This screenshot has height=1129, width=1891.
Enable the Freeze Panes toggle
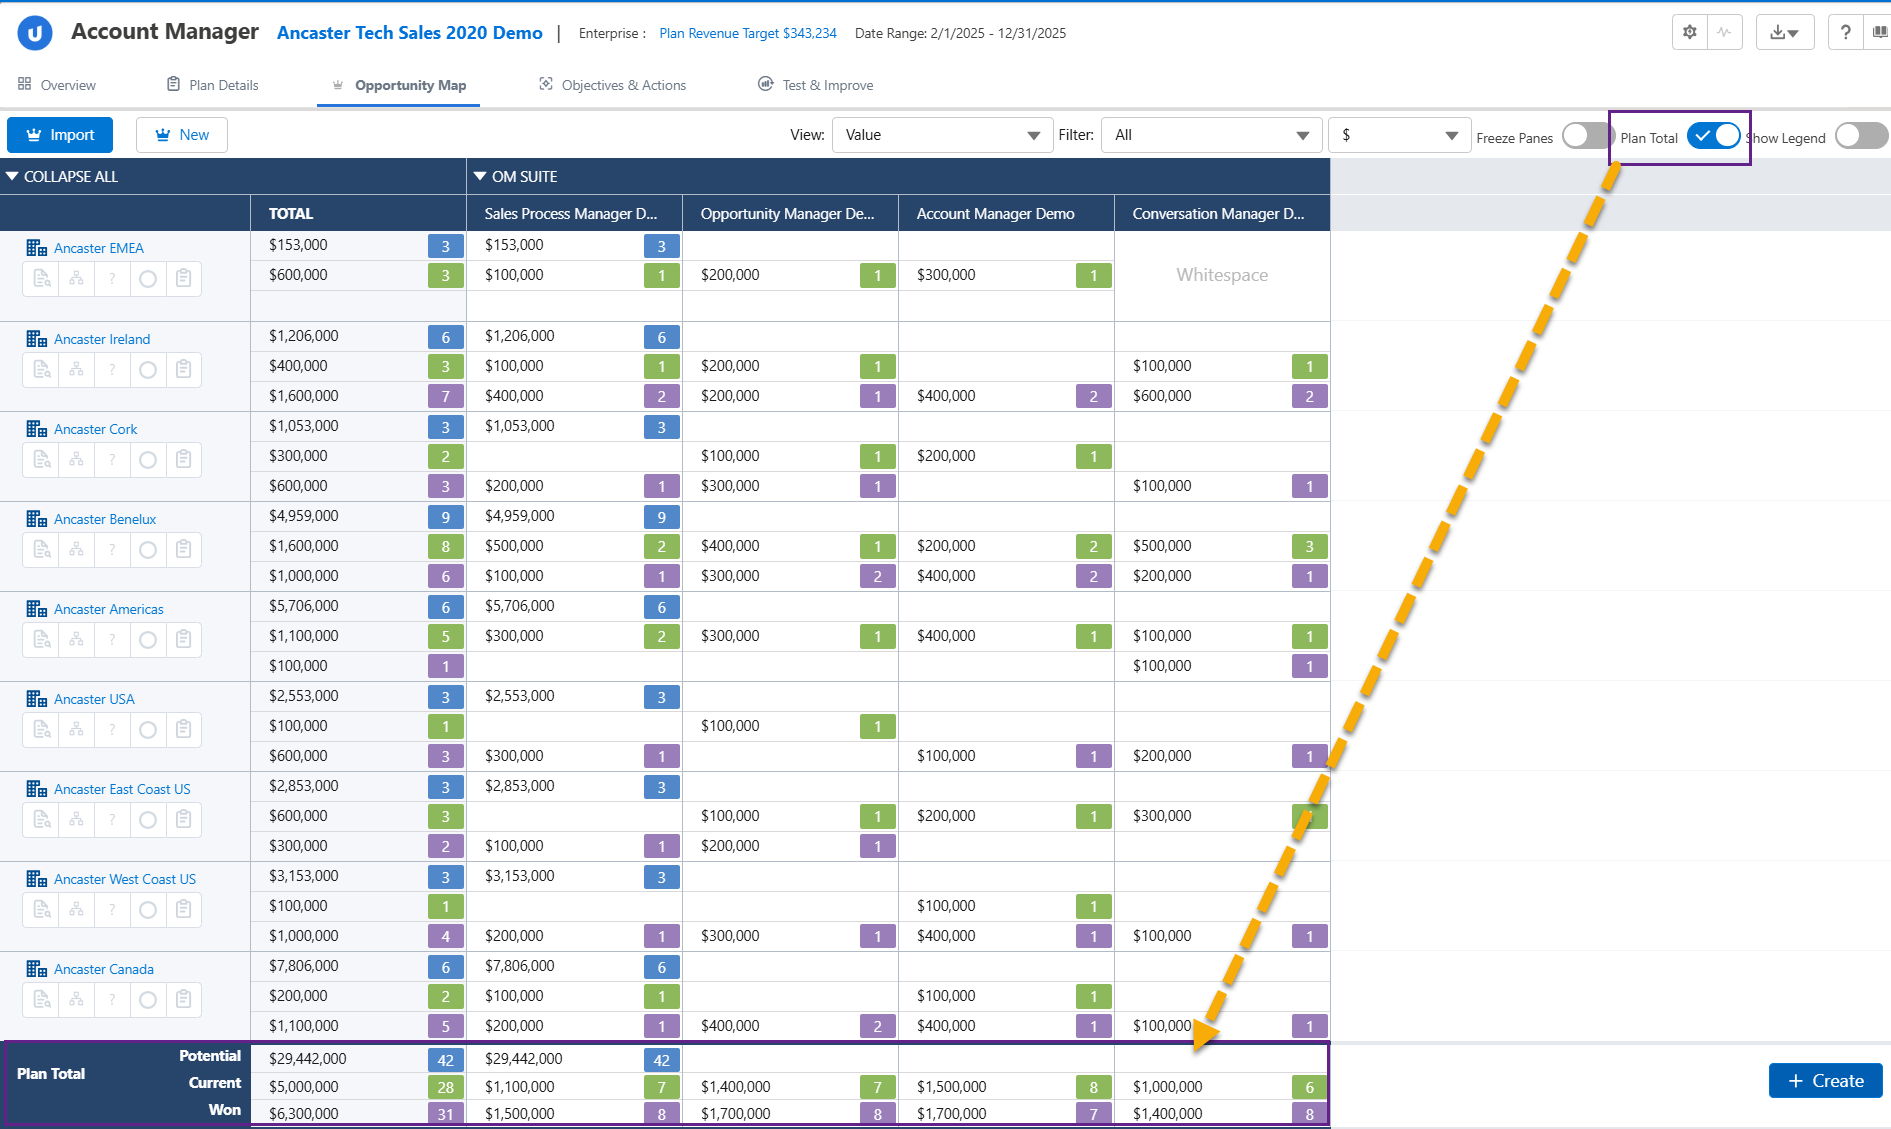click(x=1586, y=136)
